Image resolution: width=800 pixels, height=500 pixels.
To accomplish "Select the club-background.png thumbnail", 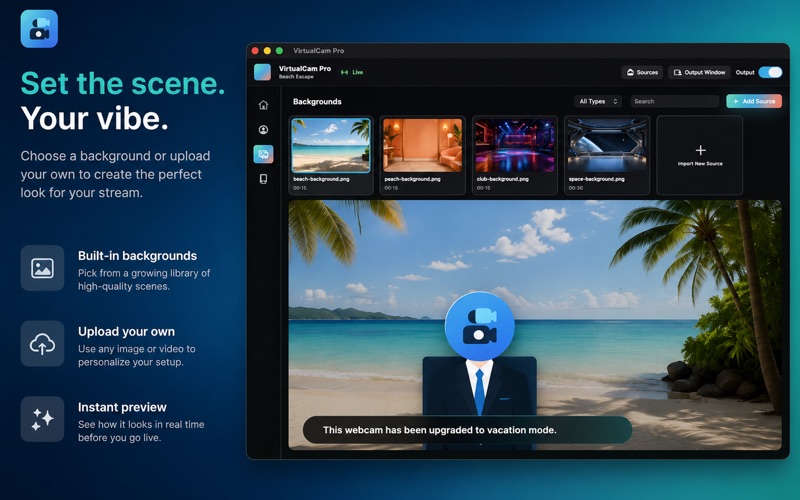I will pyautogui.click(x=515, y=145).
